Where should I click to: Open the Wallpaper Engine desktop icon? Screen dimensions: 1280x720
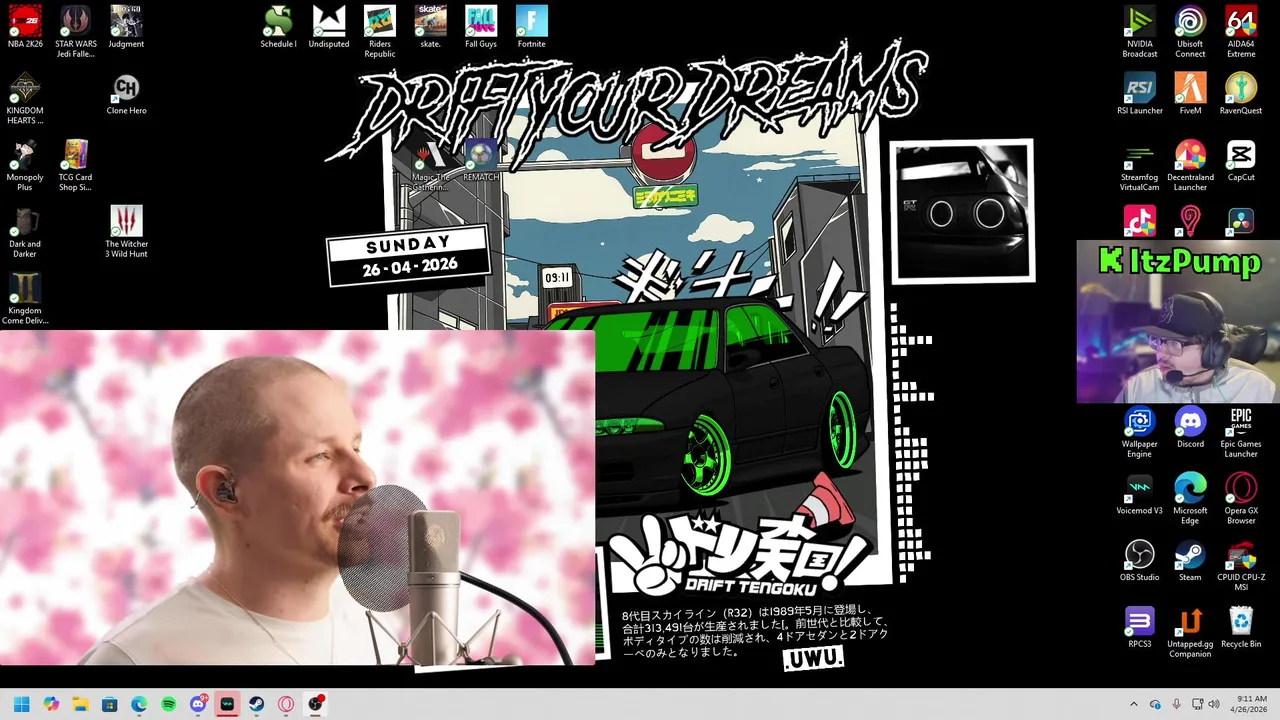(x=1139, y=432)
